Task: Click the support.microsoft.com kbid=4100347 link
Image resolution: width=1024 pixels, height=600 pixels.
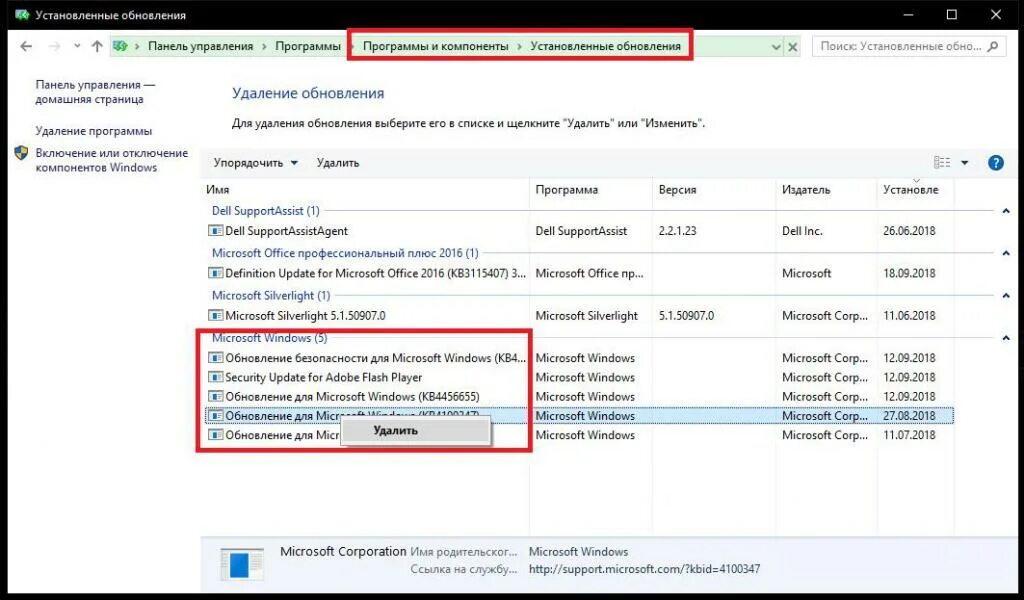Action: coord(644,569)
